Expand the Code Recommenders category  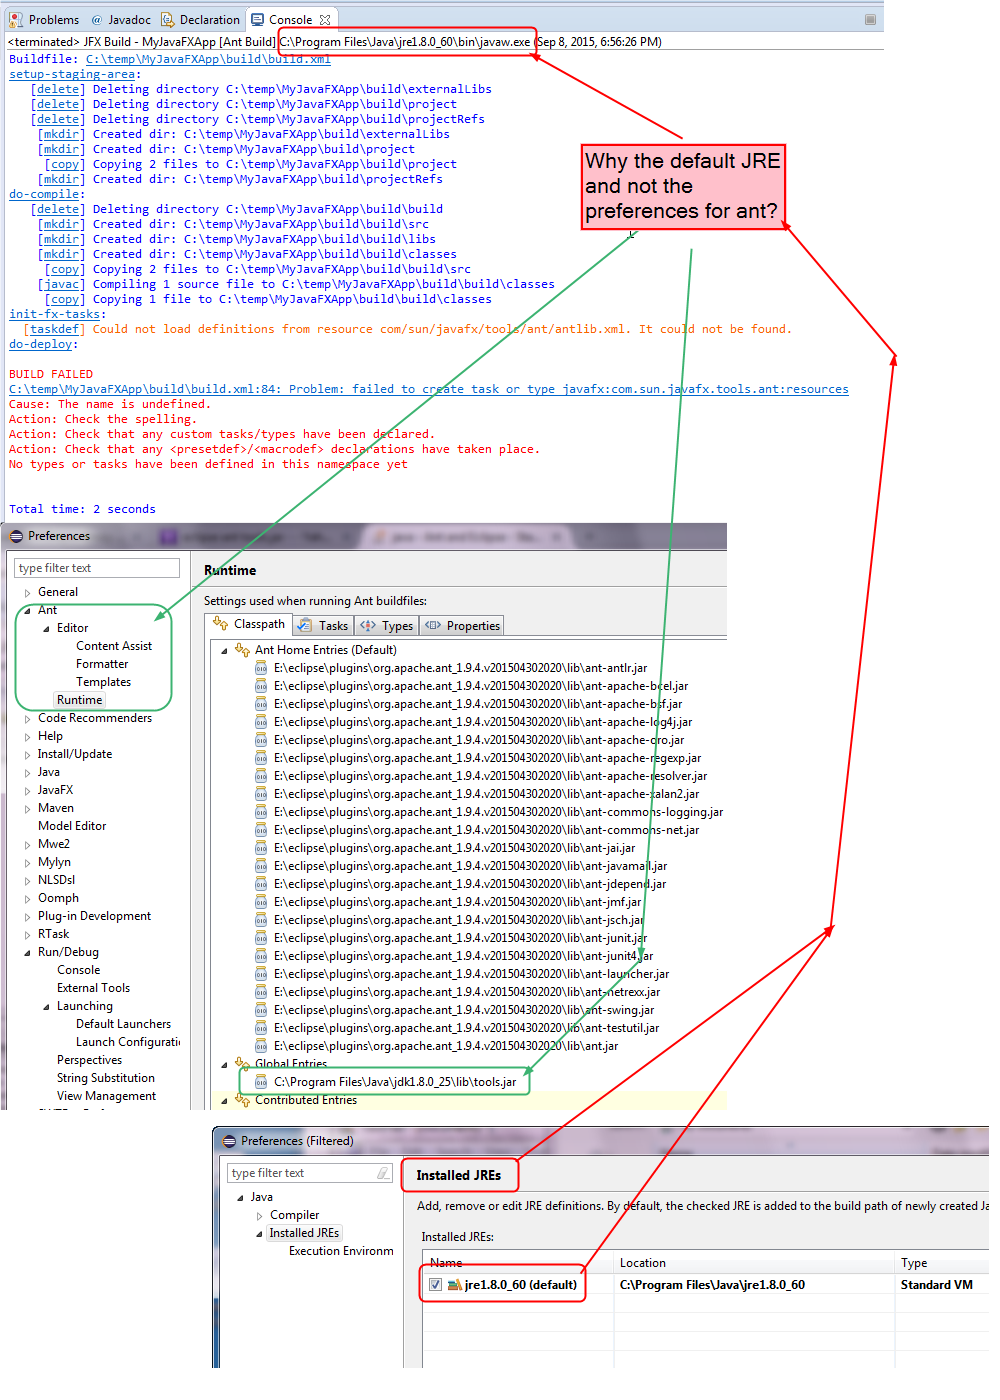pyautogui.click(x=27, y=719)
